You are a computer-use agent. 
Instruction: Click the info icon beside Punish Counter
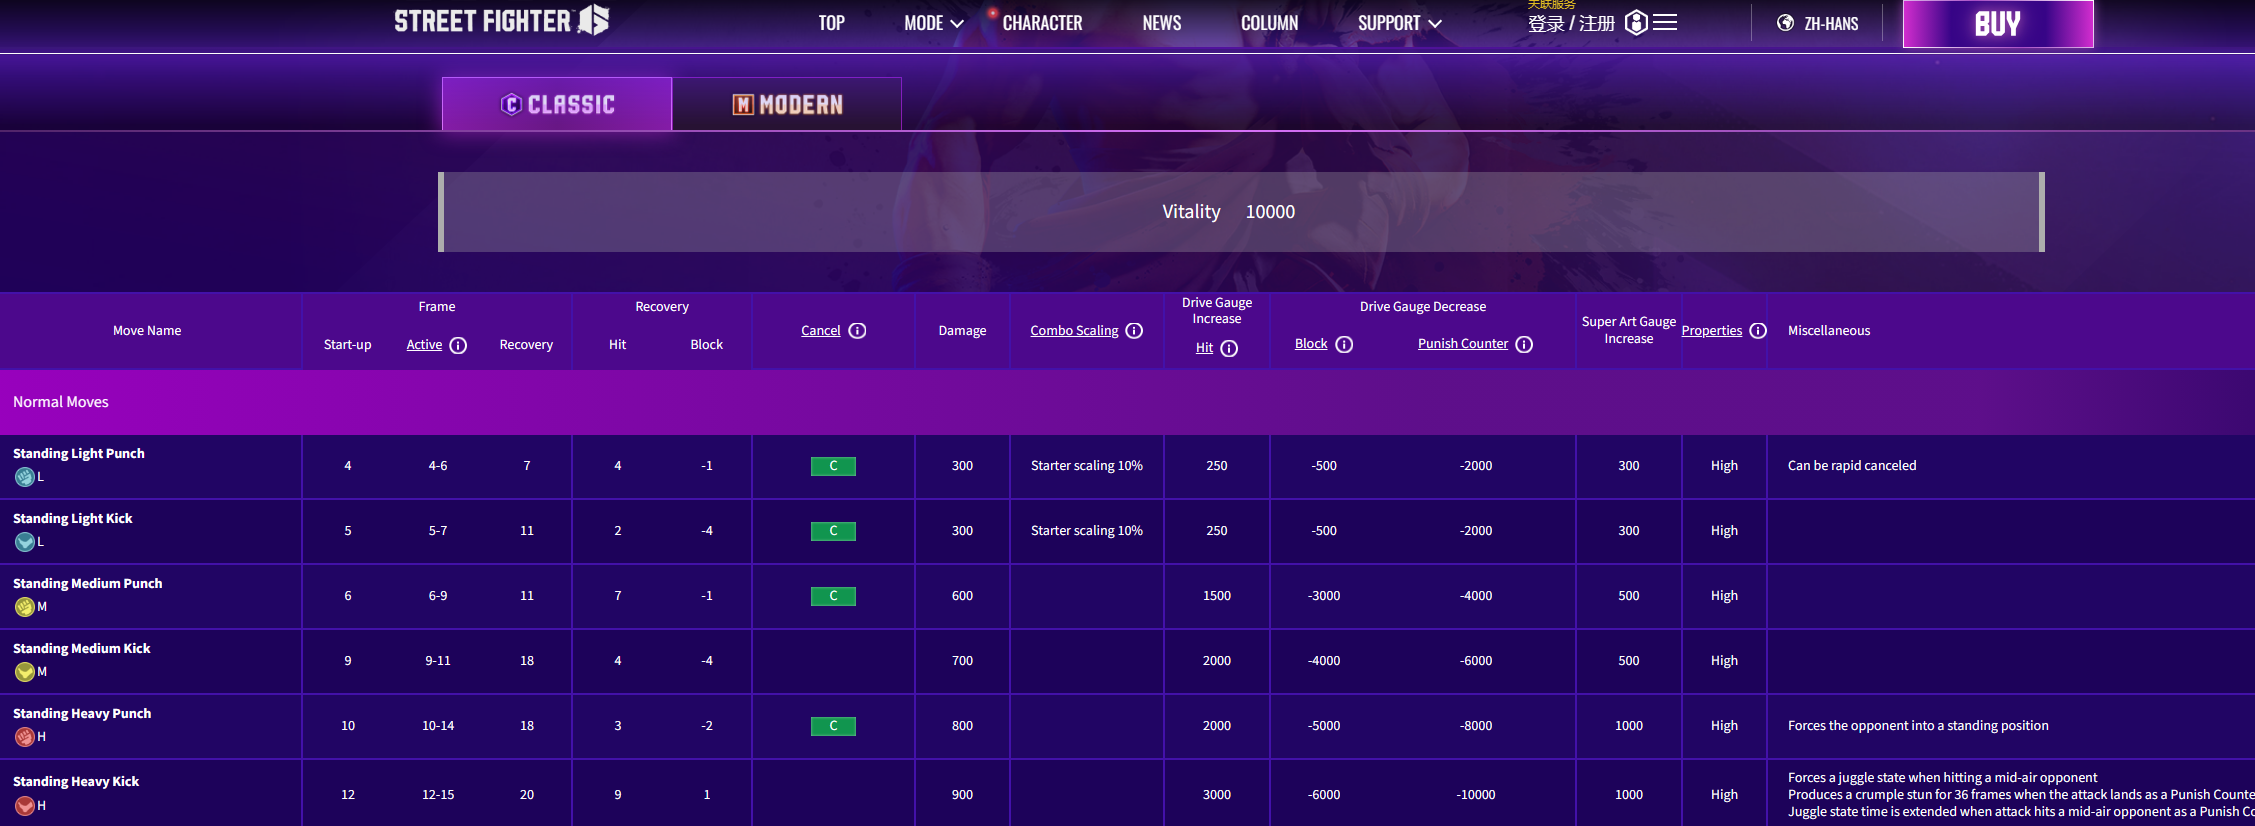click(1524, 344)
